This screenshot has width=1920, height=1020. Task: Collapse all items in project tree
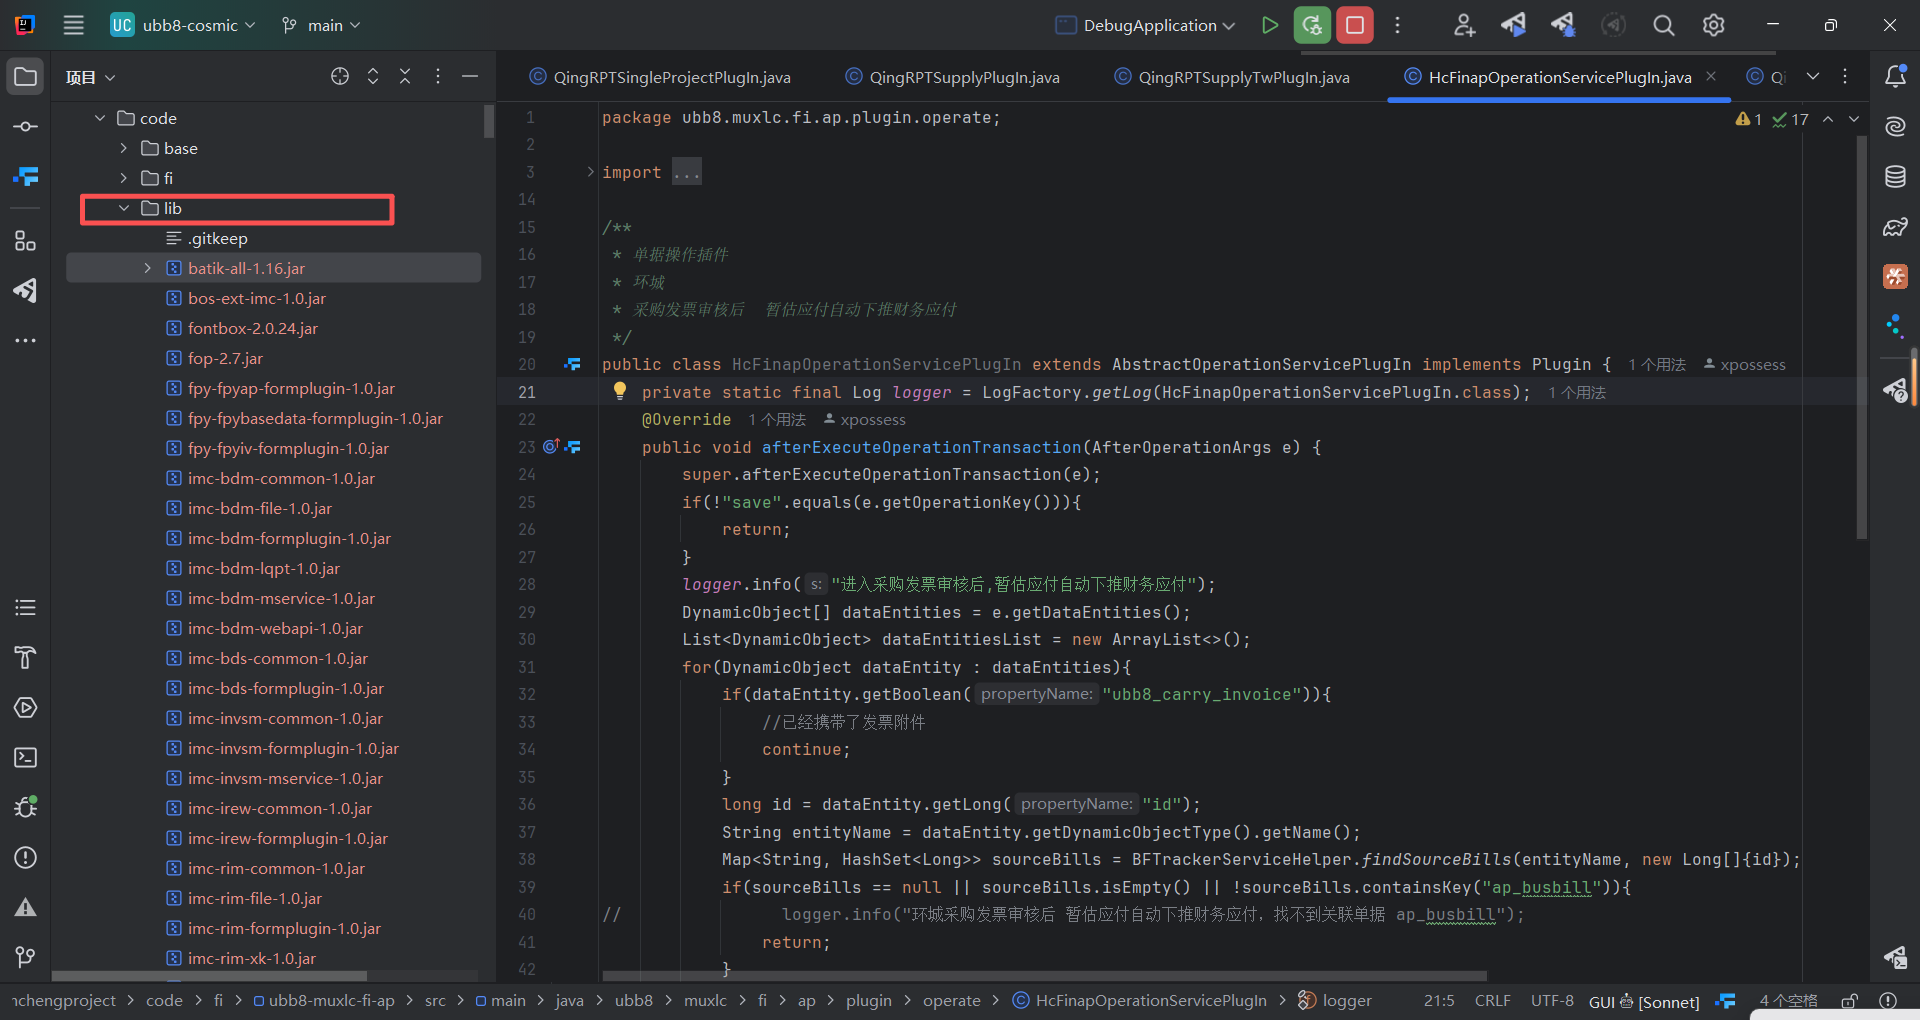[x=405, y=76]
